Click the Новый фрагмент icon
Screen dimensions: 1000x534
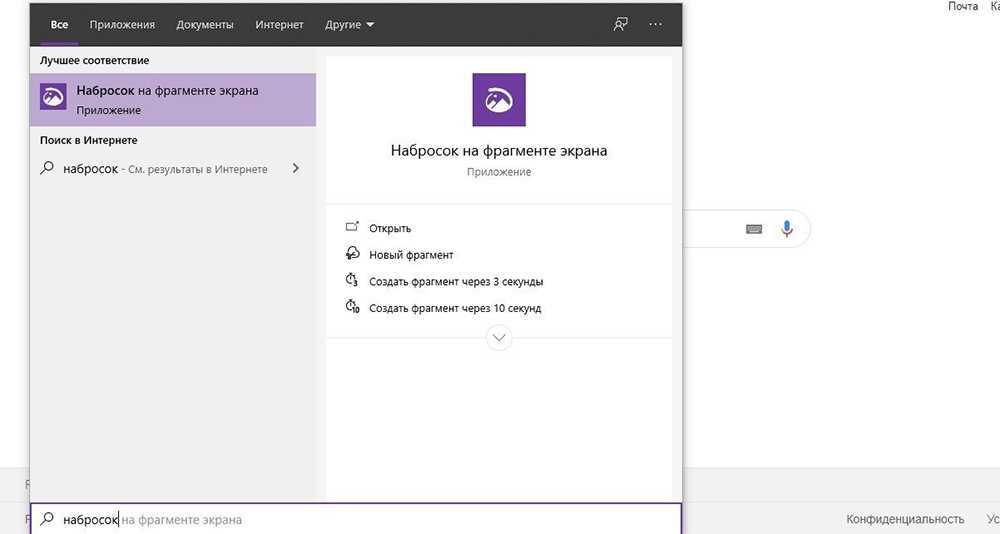point(352,254)
